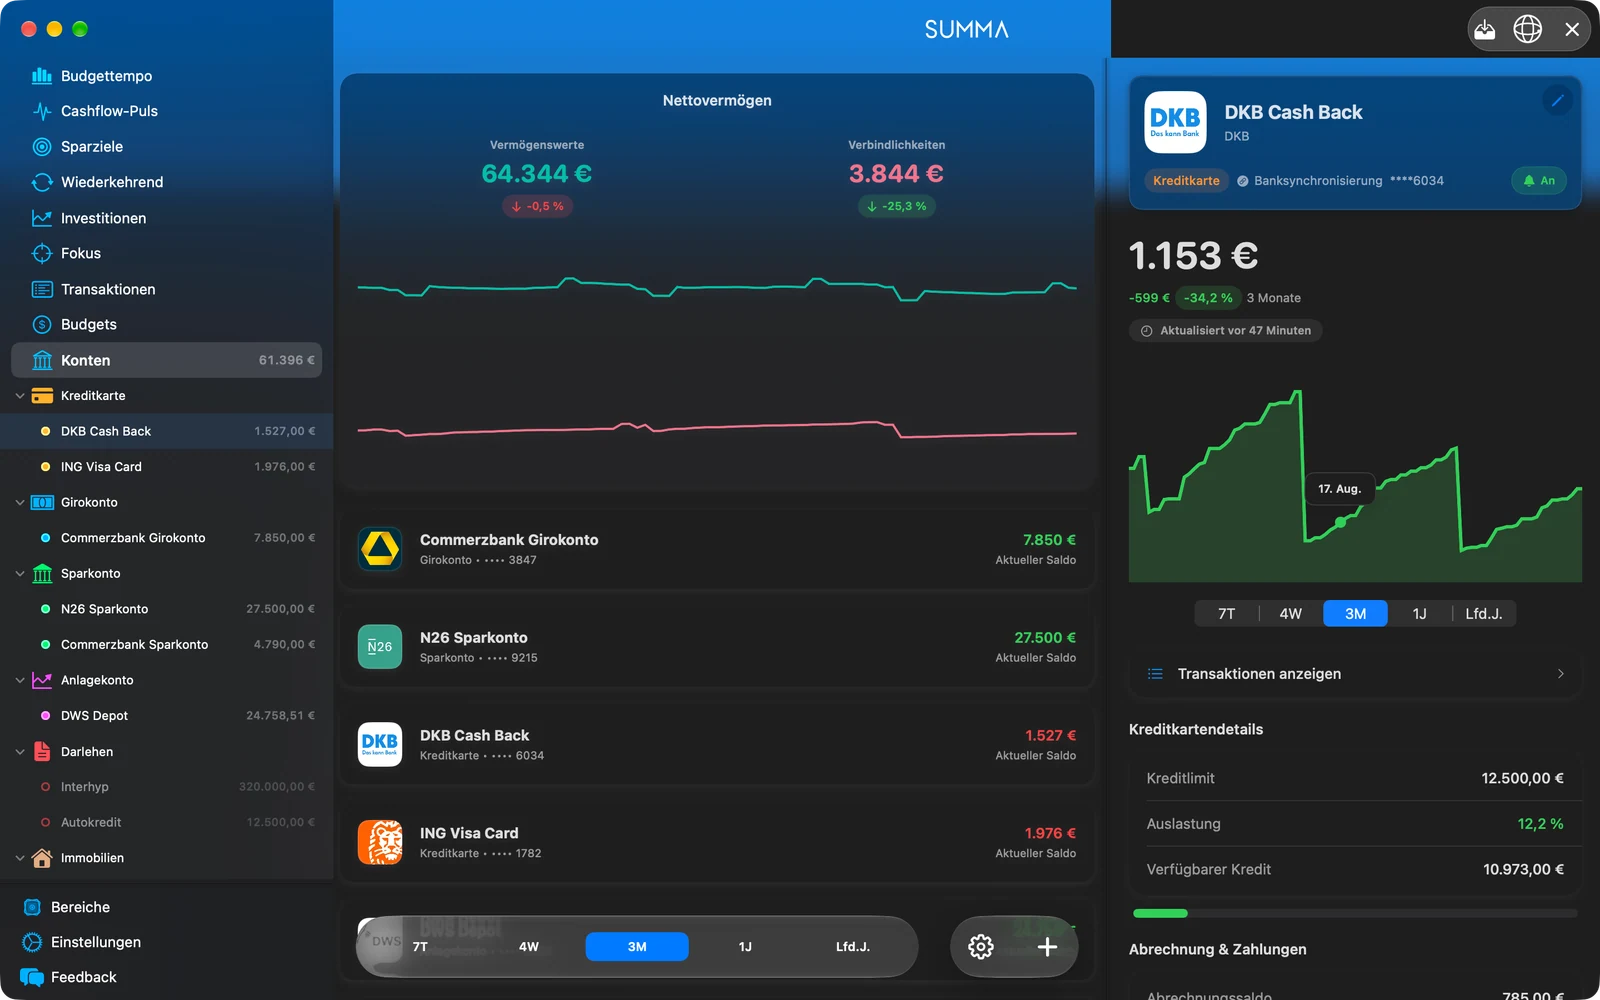The width and height of the screenshot is (1600, 1000).
Task: Click the download tray icon in top bar
Action: (x=1485, y=29)
